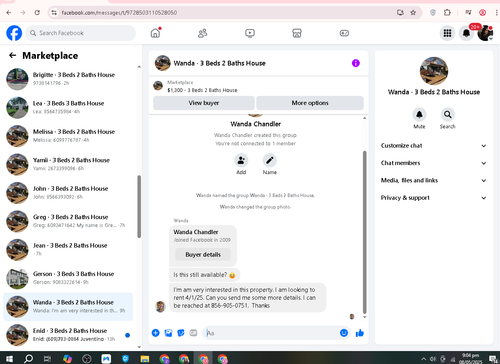Expand Media, files and links section

point(434,180)
